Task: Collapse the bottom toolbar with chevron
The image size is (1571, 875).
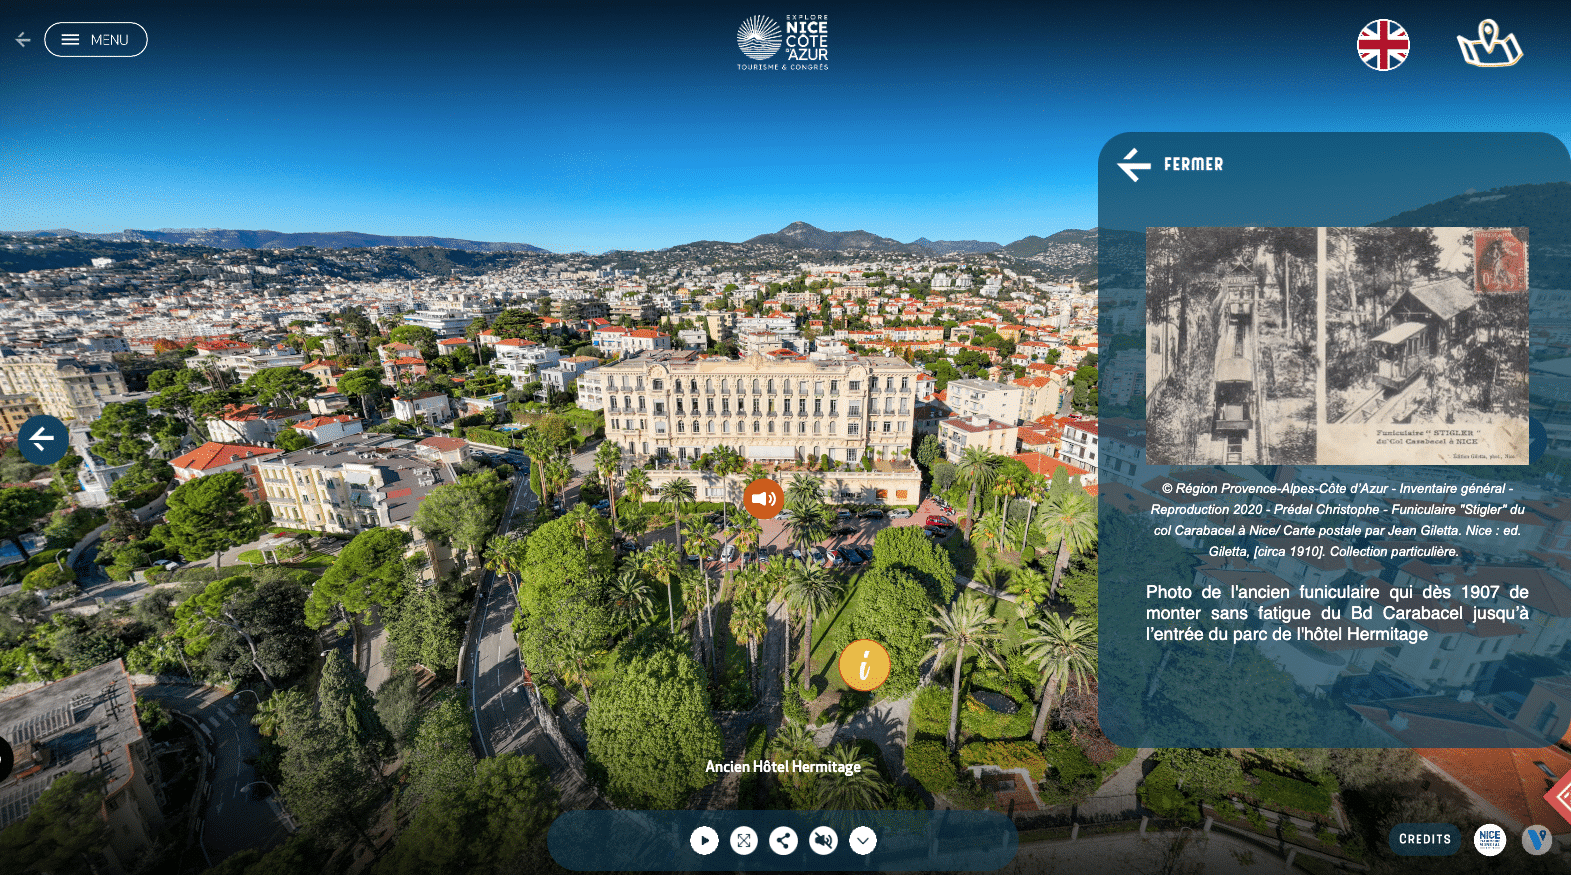Action: pyautogui.click(x=863, y=841)
